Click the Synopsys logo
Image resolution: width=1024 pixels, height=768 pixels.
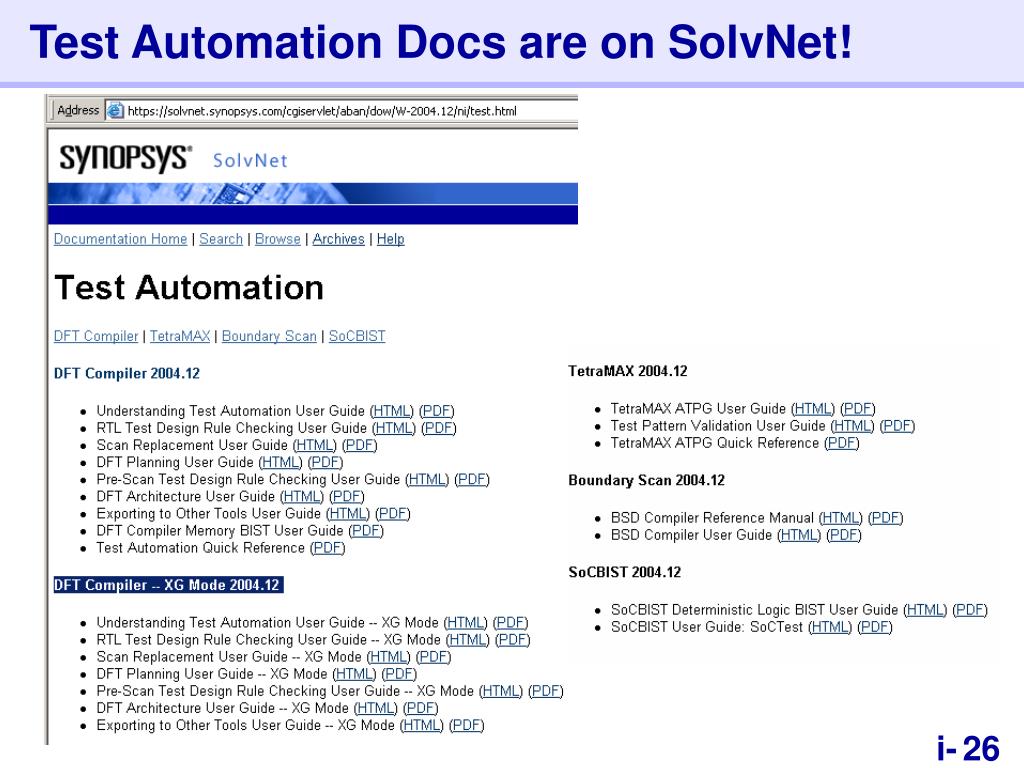point(125,158)
